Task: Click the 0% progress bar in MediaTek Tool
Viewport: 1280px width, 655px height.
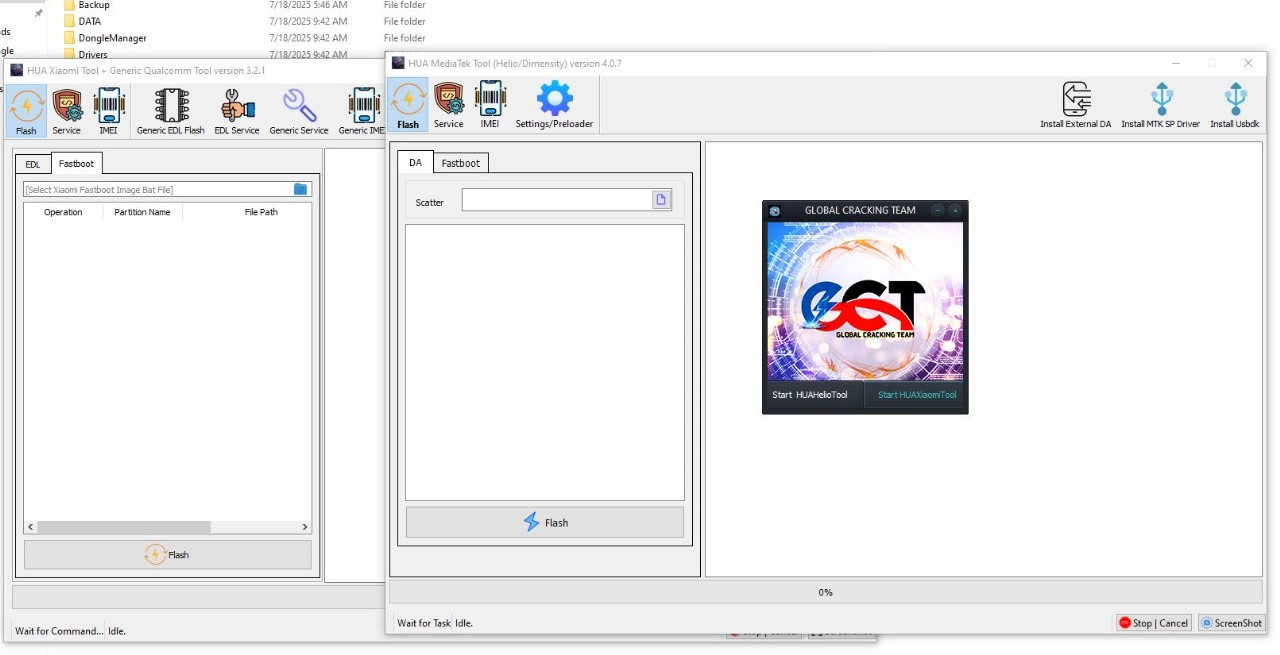Action: point(826,592)
